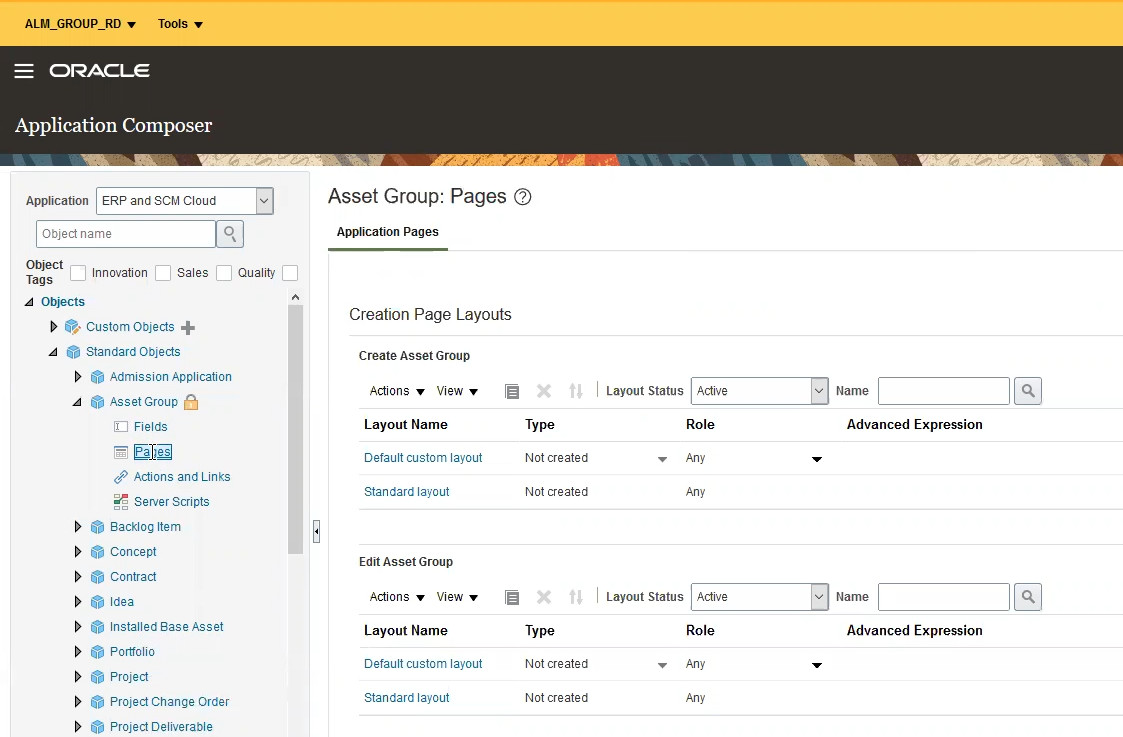1123x737 pixels.
Task: Click the Admission Application cube icon
Action: (97, 377)
